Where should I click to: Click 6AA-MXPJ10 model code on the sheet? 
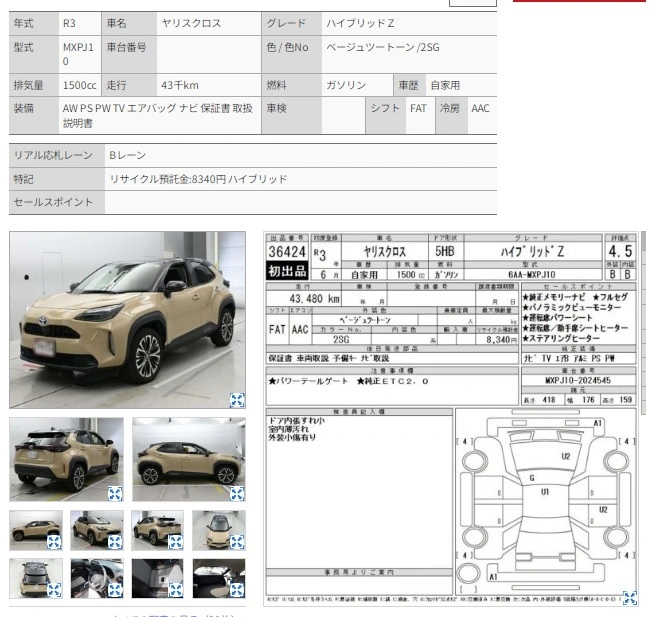click(532, 274)
